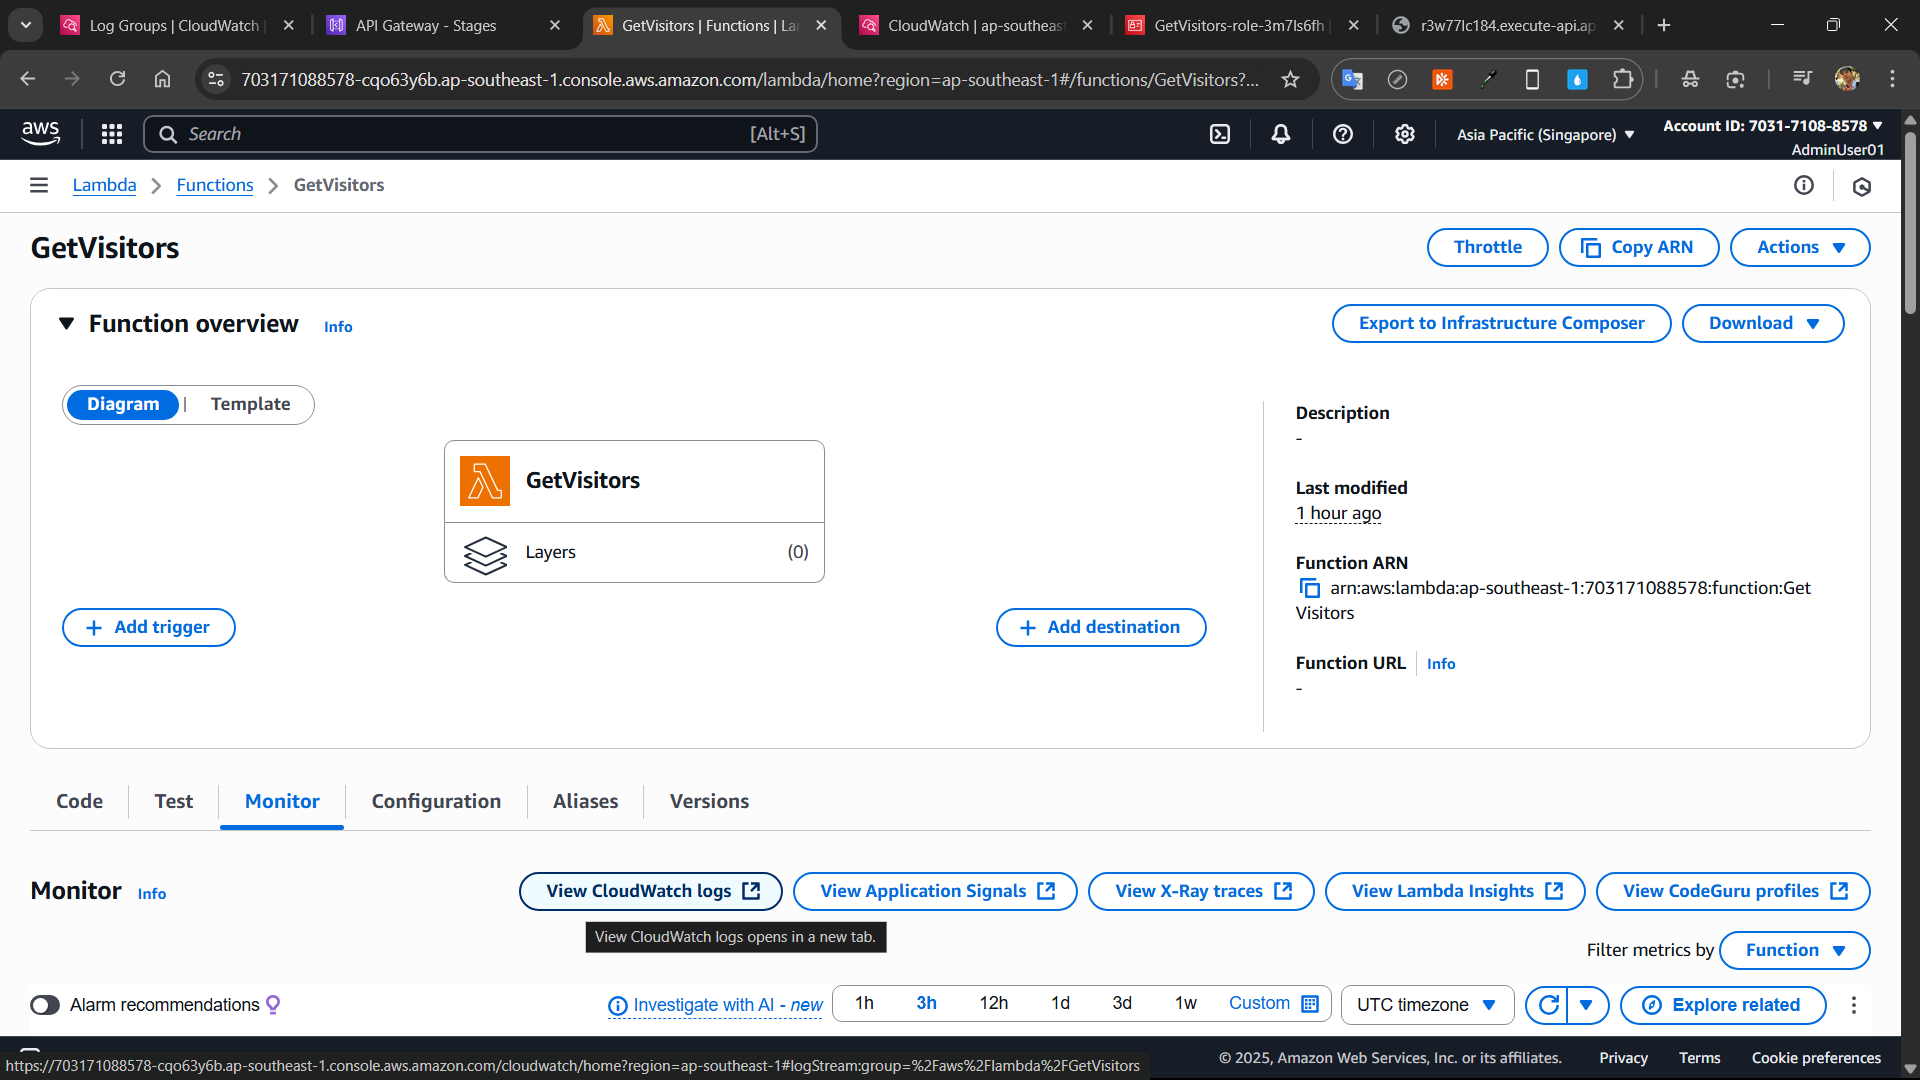Click the browser address bar URL
The image size is (1920, 1080).
pyautogui.click(x=750, y=79)
